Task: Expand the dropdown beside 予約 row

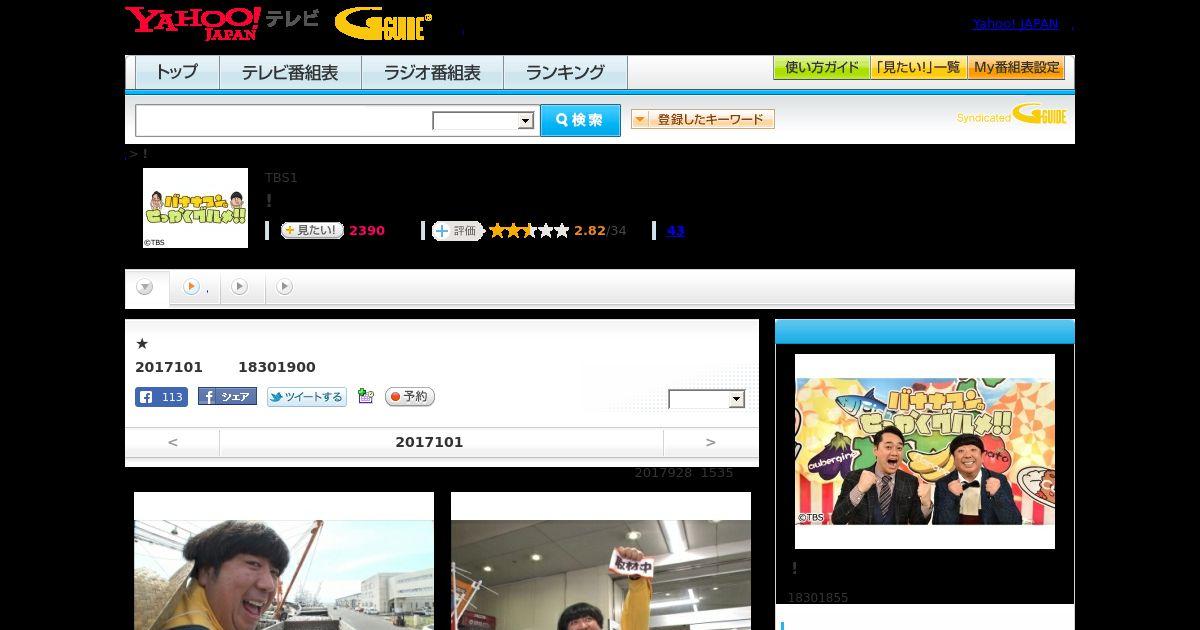Action: click(x=707, y=399)
